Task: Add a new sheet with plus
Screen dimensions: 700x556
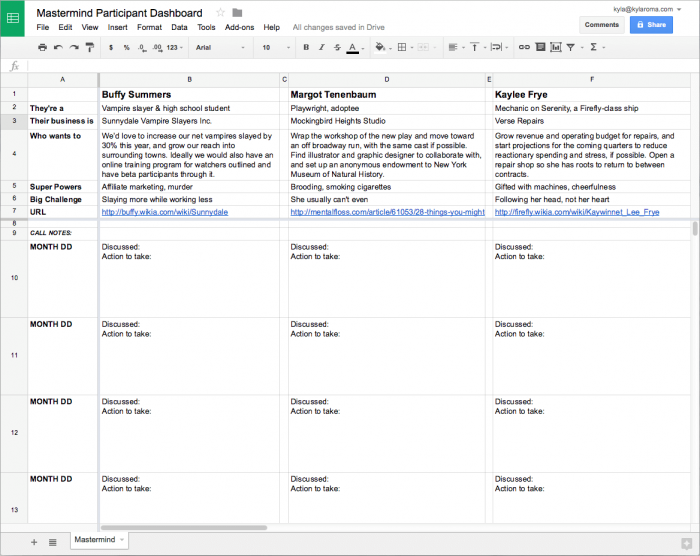Action: pos(34,542)
